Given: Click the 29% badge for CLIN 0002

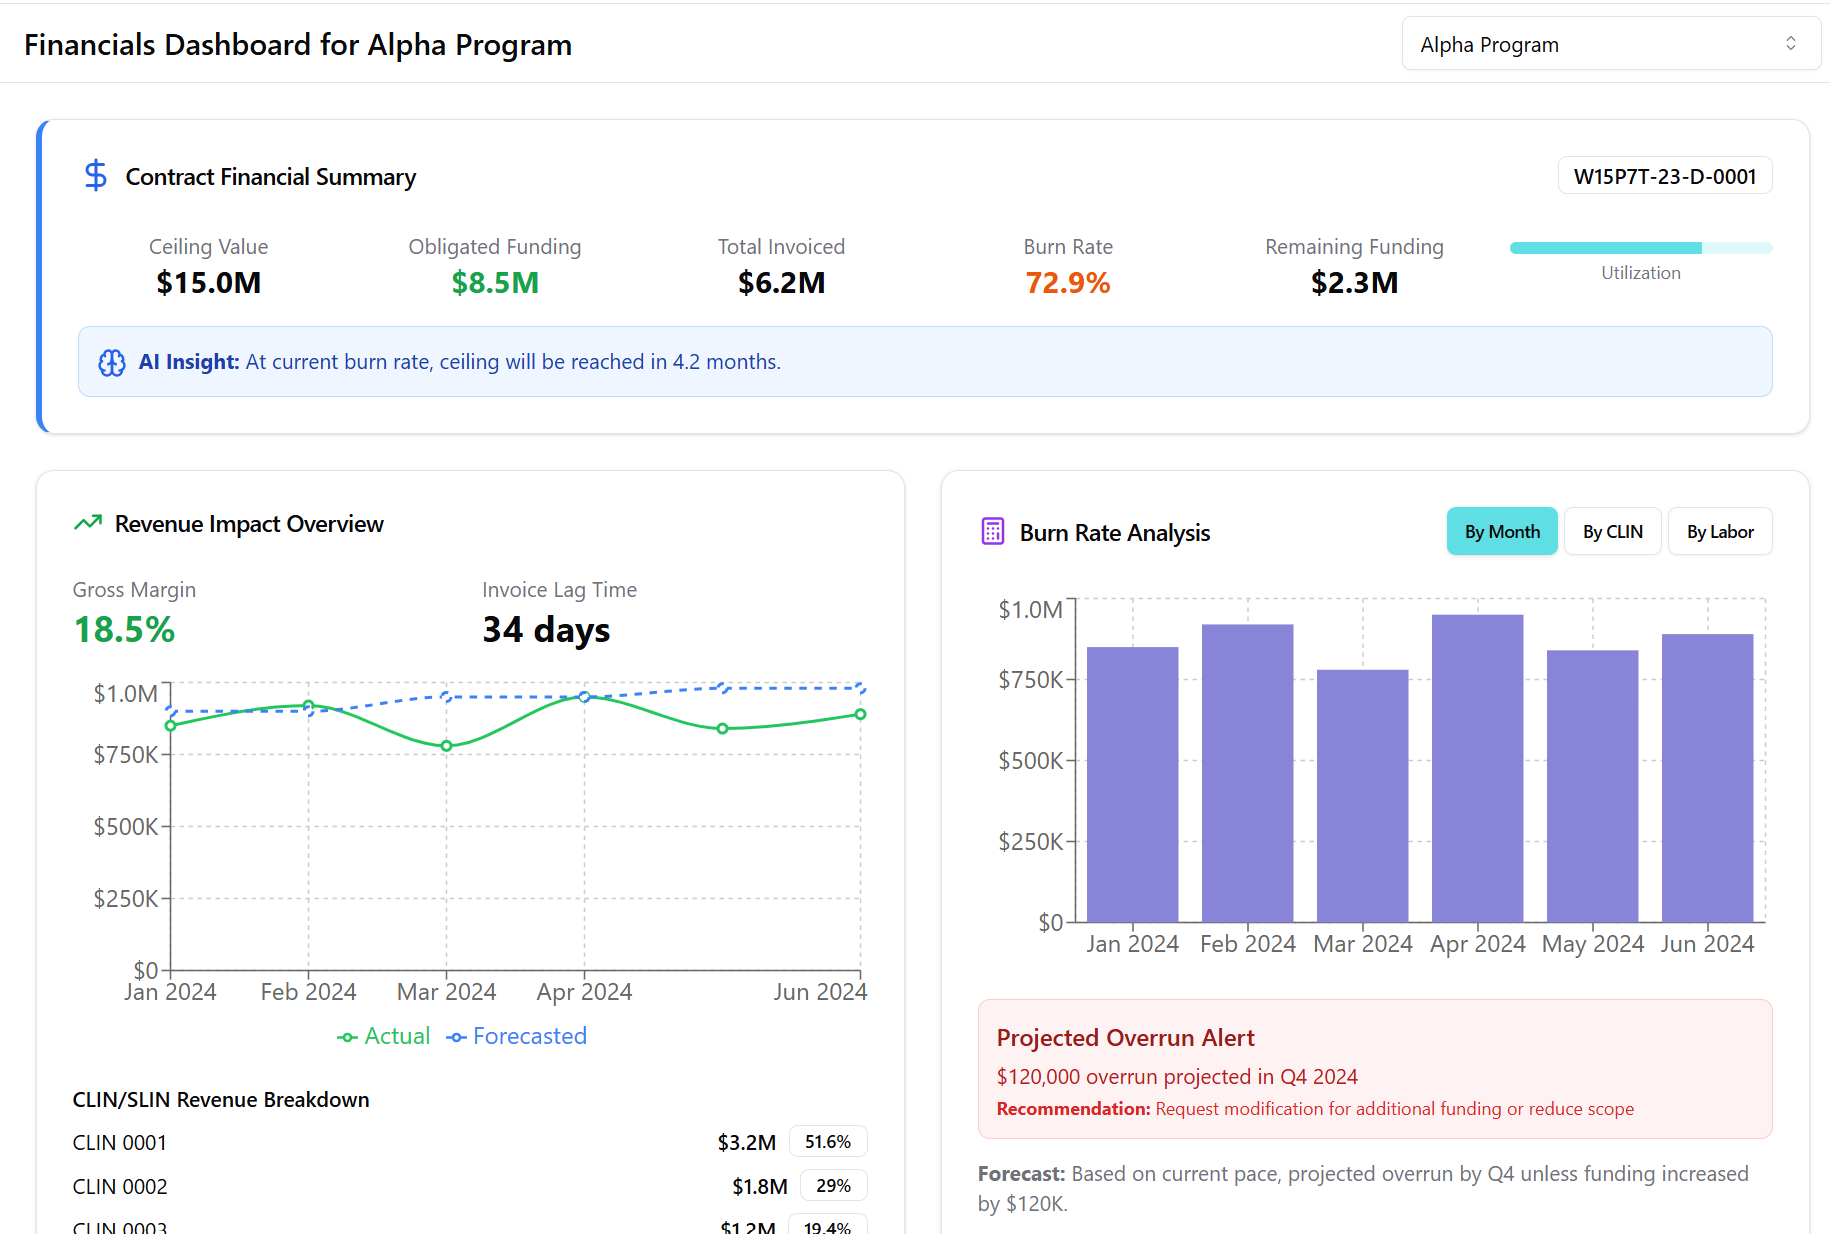Looking at the screenshot, I should (x=833, y=1186).
